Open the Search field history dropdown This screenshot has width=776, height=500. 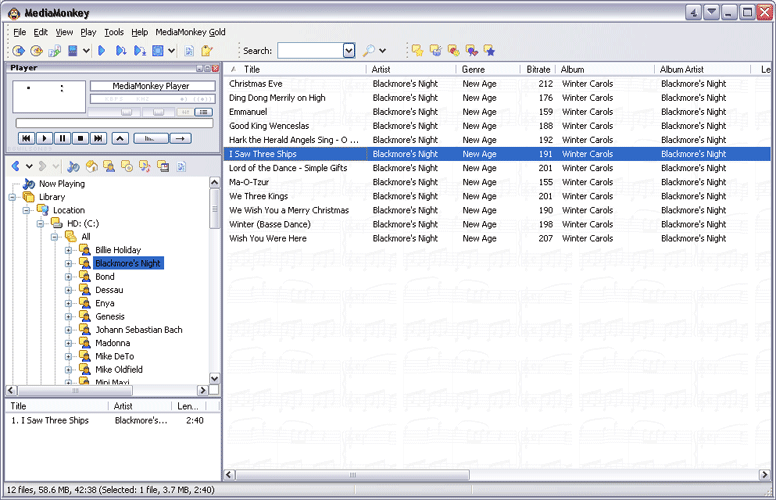(349, 50)
